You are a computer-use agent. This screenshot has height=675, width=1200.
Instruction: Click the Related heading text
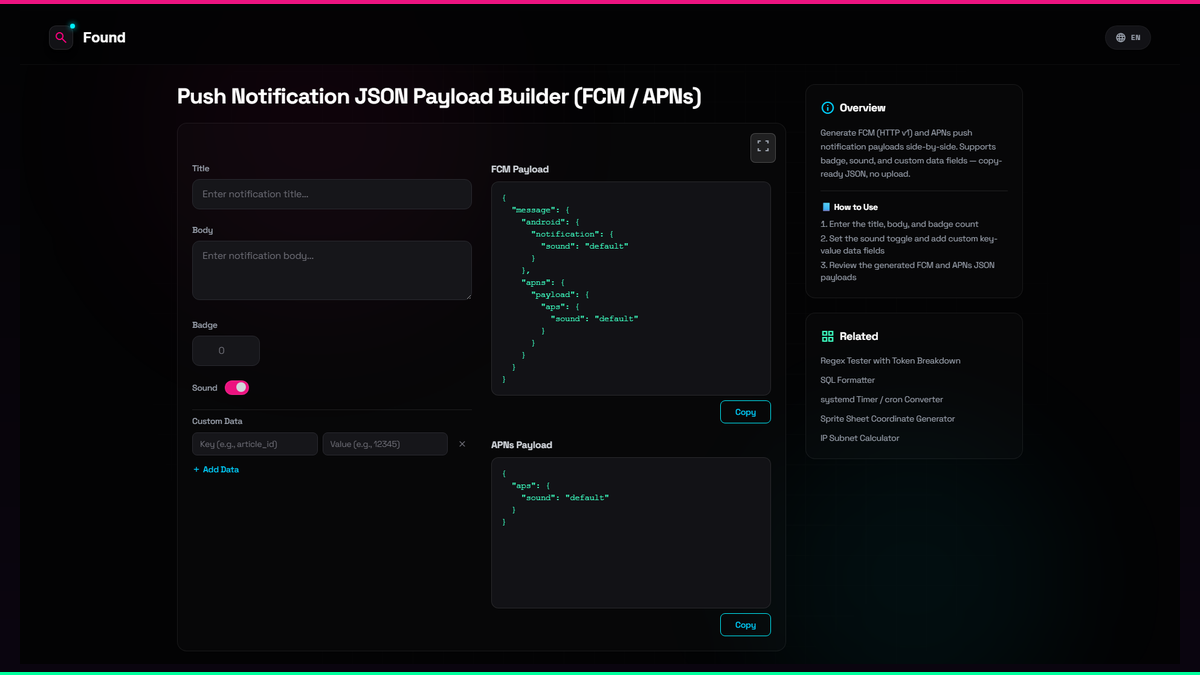pyautogui.click(x=859, y=337)
